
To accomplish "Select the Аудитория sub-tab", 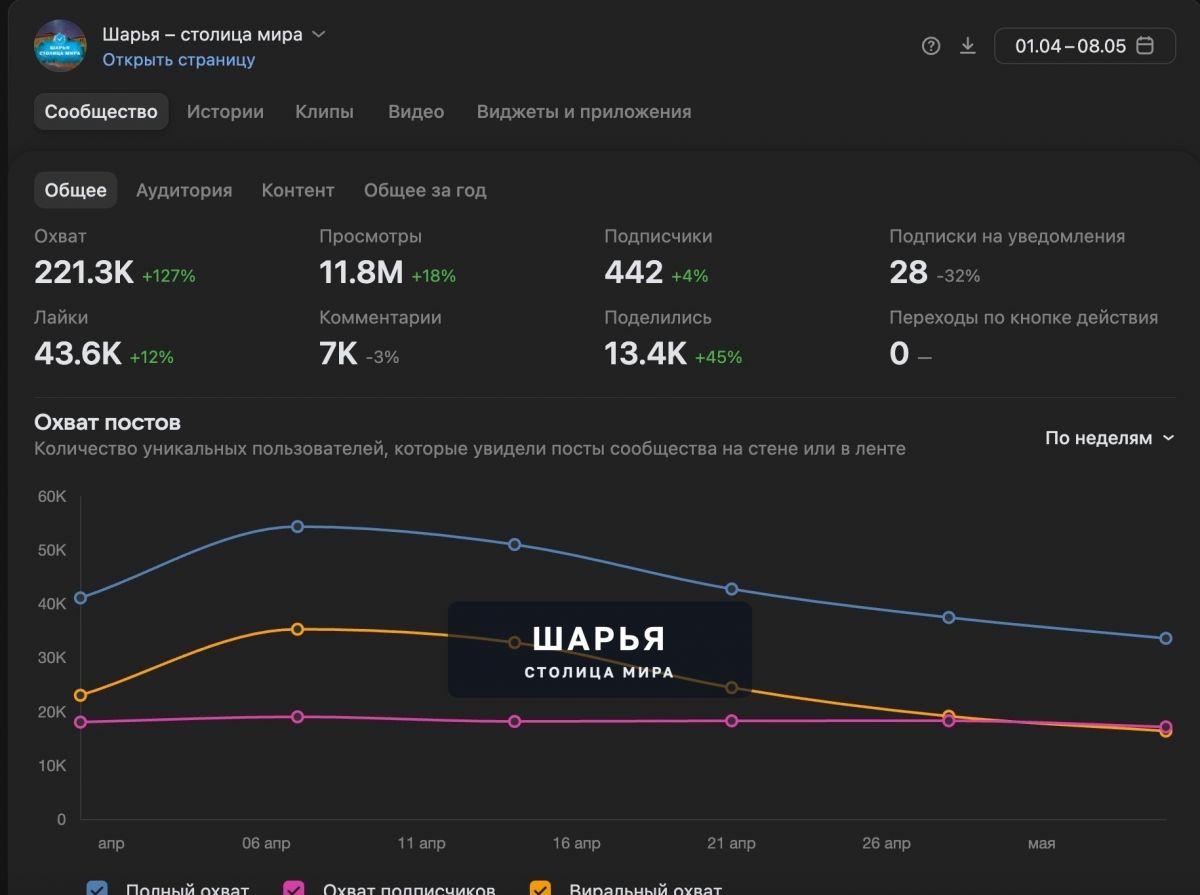I will pos(184,190).
